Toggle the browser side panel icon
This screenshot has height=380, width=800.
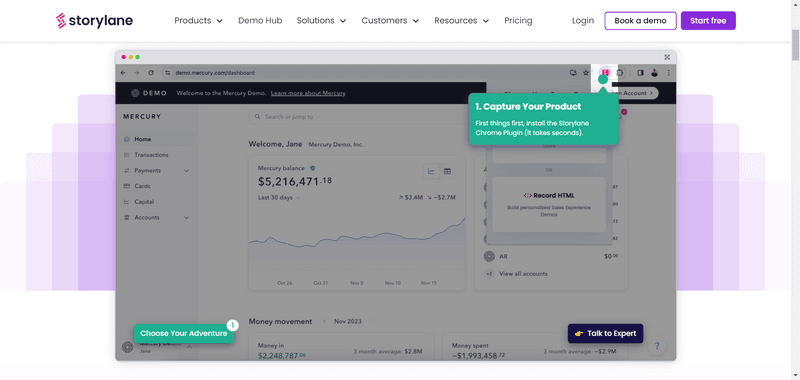coord(640,73)
